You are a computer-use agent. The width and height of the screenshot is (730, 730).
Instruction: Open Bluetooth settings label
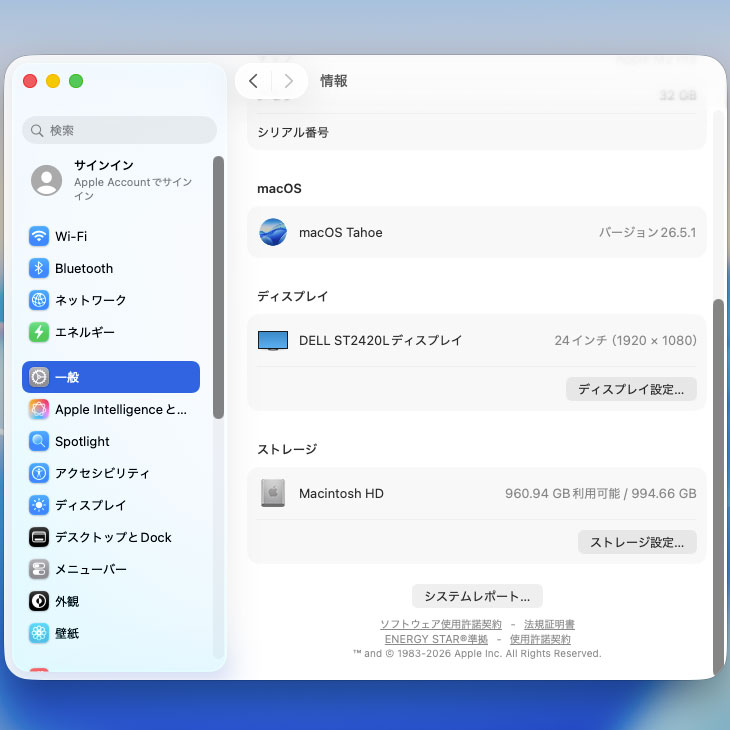coord(84,268)
